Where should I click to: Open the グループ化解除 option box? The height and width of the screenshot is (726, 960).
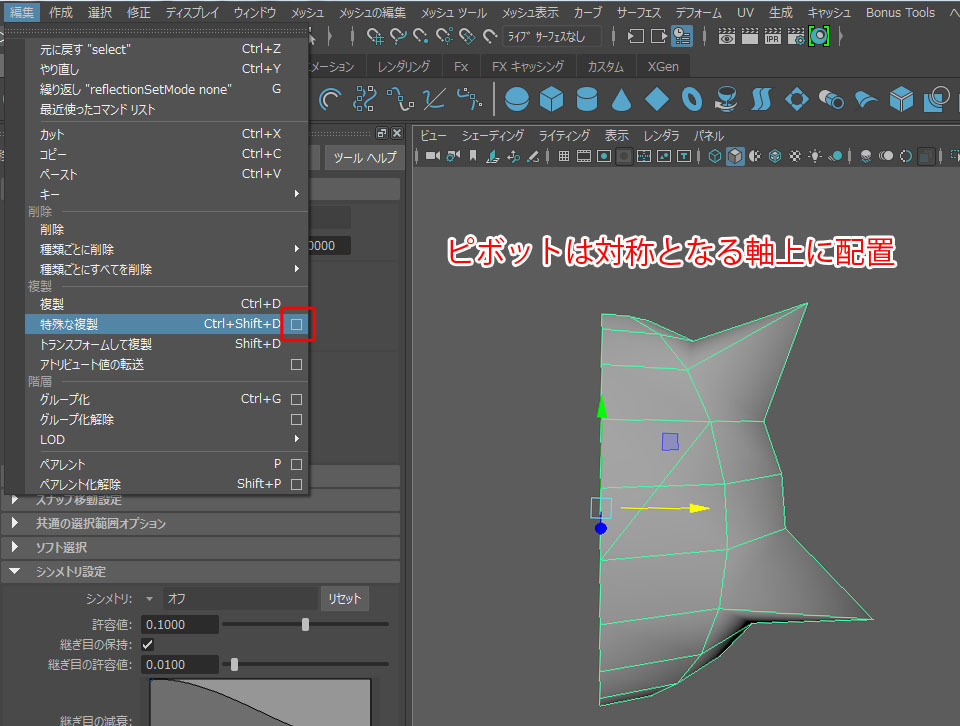coord(297,419)
